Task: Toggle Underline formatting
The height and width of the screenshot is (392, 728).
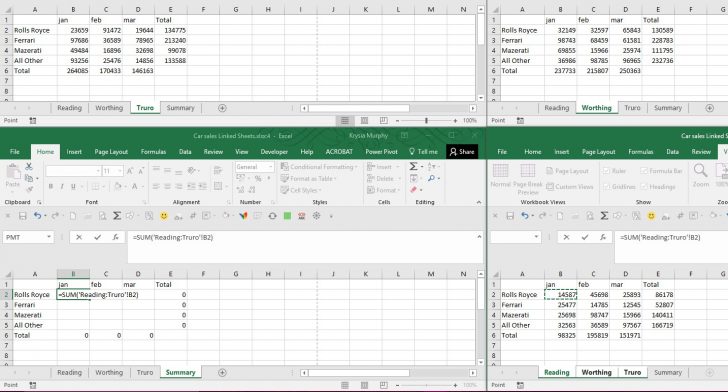Action: pyautogui.click(x=73, y=187)
